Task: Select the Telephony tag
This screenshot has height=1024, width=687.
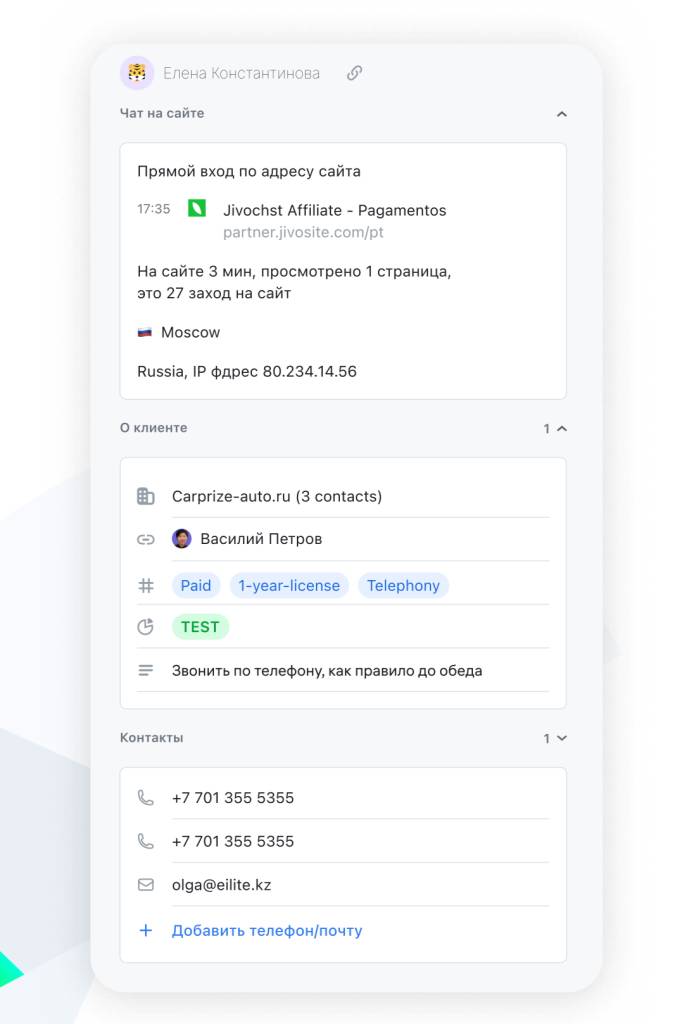Action: [x=403, y=586]
